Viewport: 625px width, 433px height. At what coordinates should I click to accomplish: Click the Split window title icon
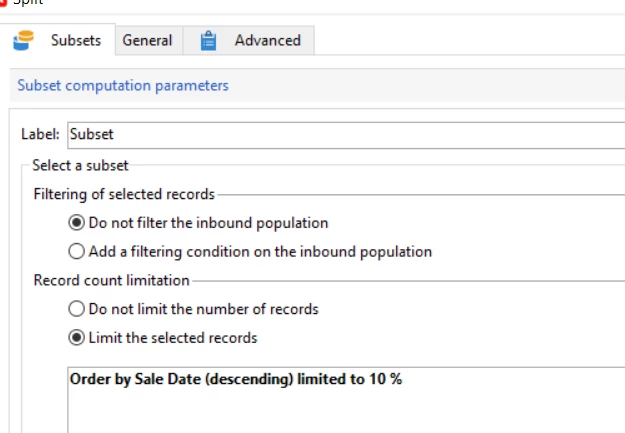pos(4,3)
